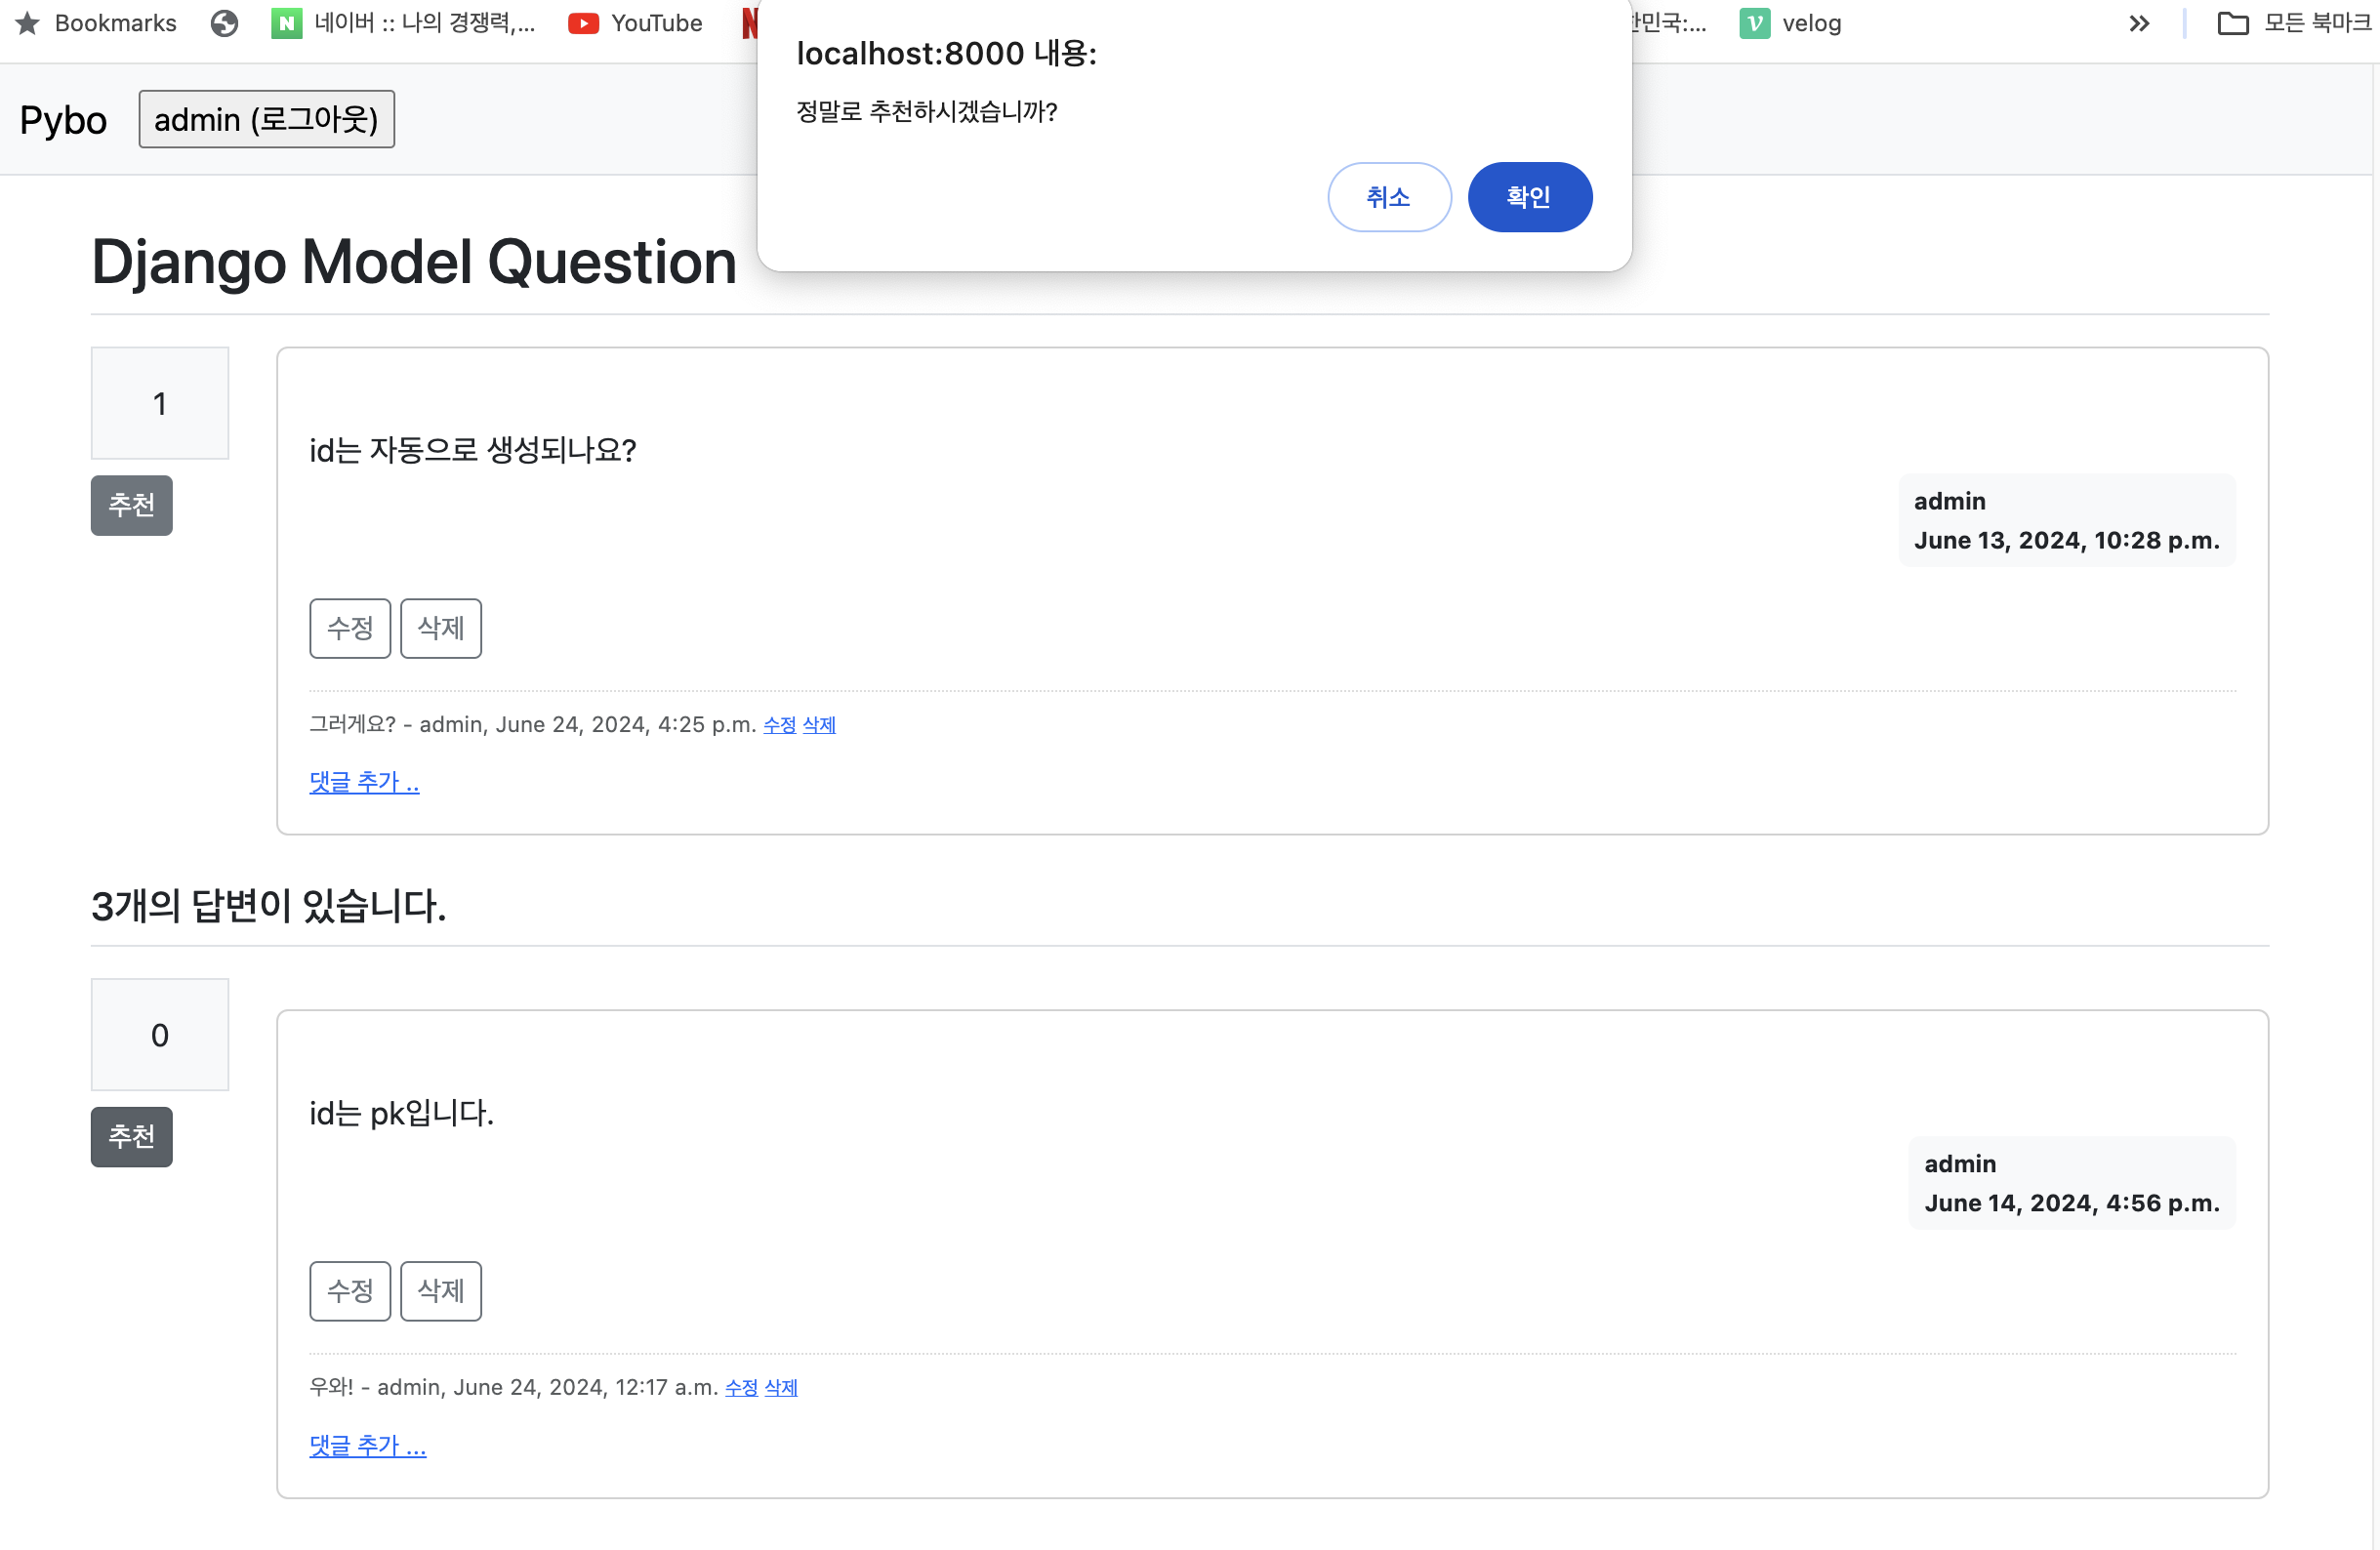This screenshot has height=1550, width=2380.
Task: Open the globe bookmark icon
Action: point(224,23)
